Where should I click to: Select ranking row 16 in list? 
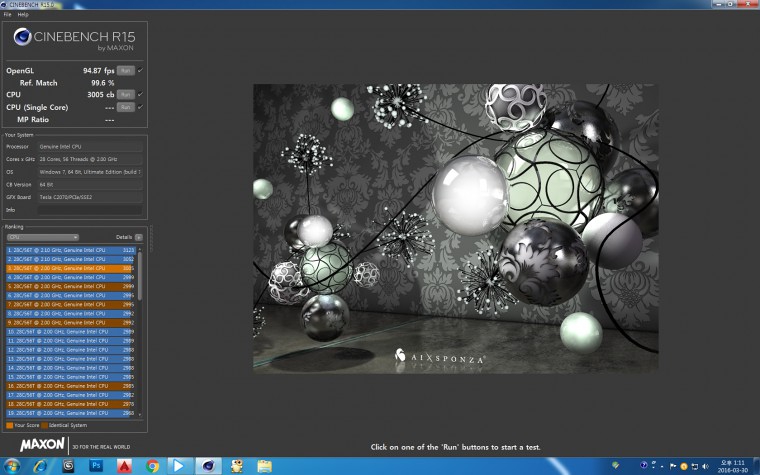(x=71, y=386)
